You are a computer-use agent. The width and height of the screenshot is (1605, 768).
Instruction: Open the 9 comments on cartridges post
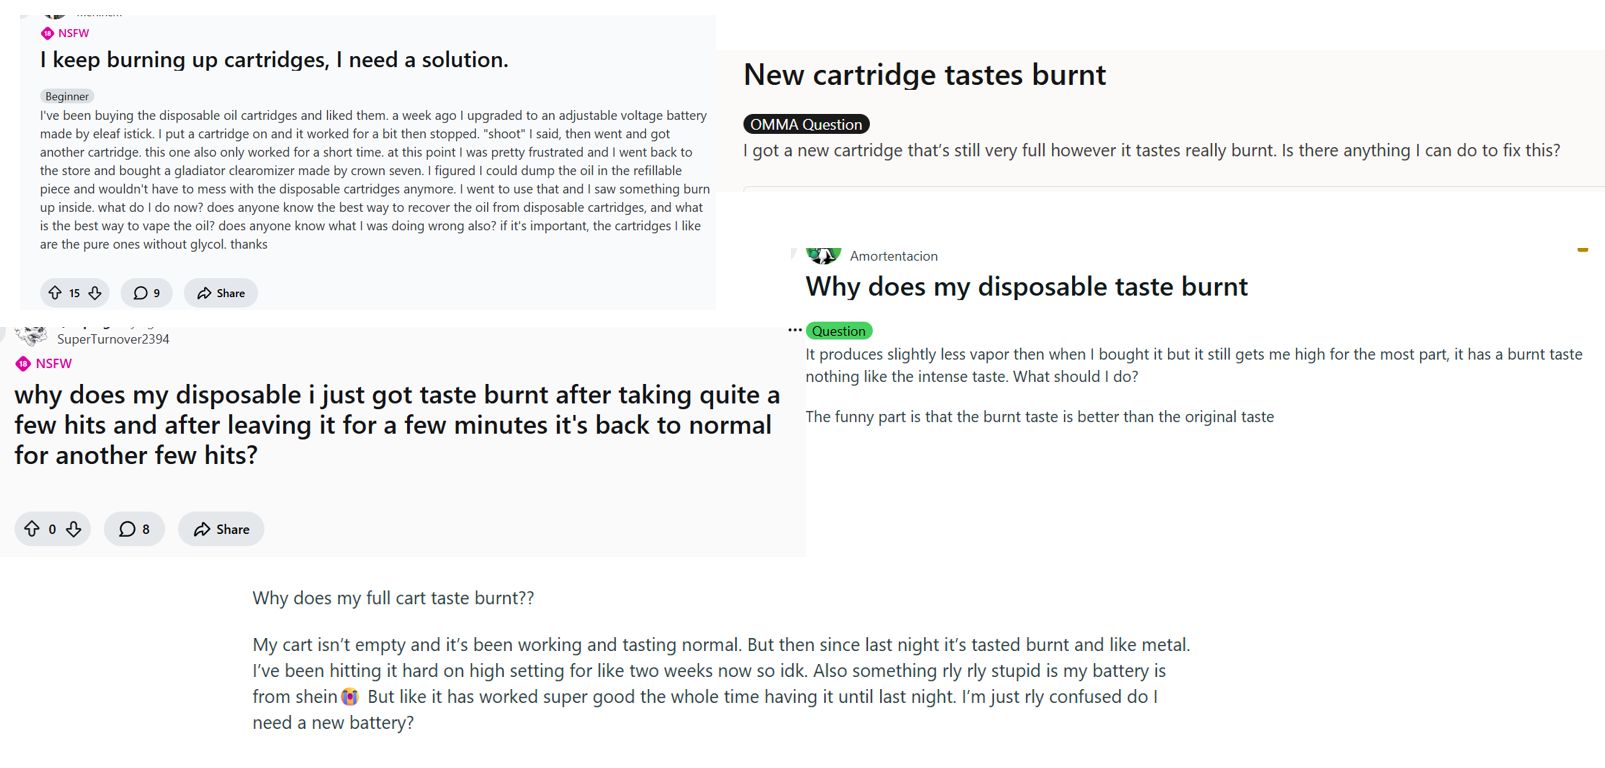click(147, 293)
